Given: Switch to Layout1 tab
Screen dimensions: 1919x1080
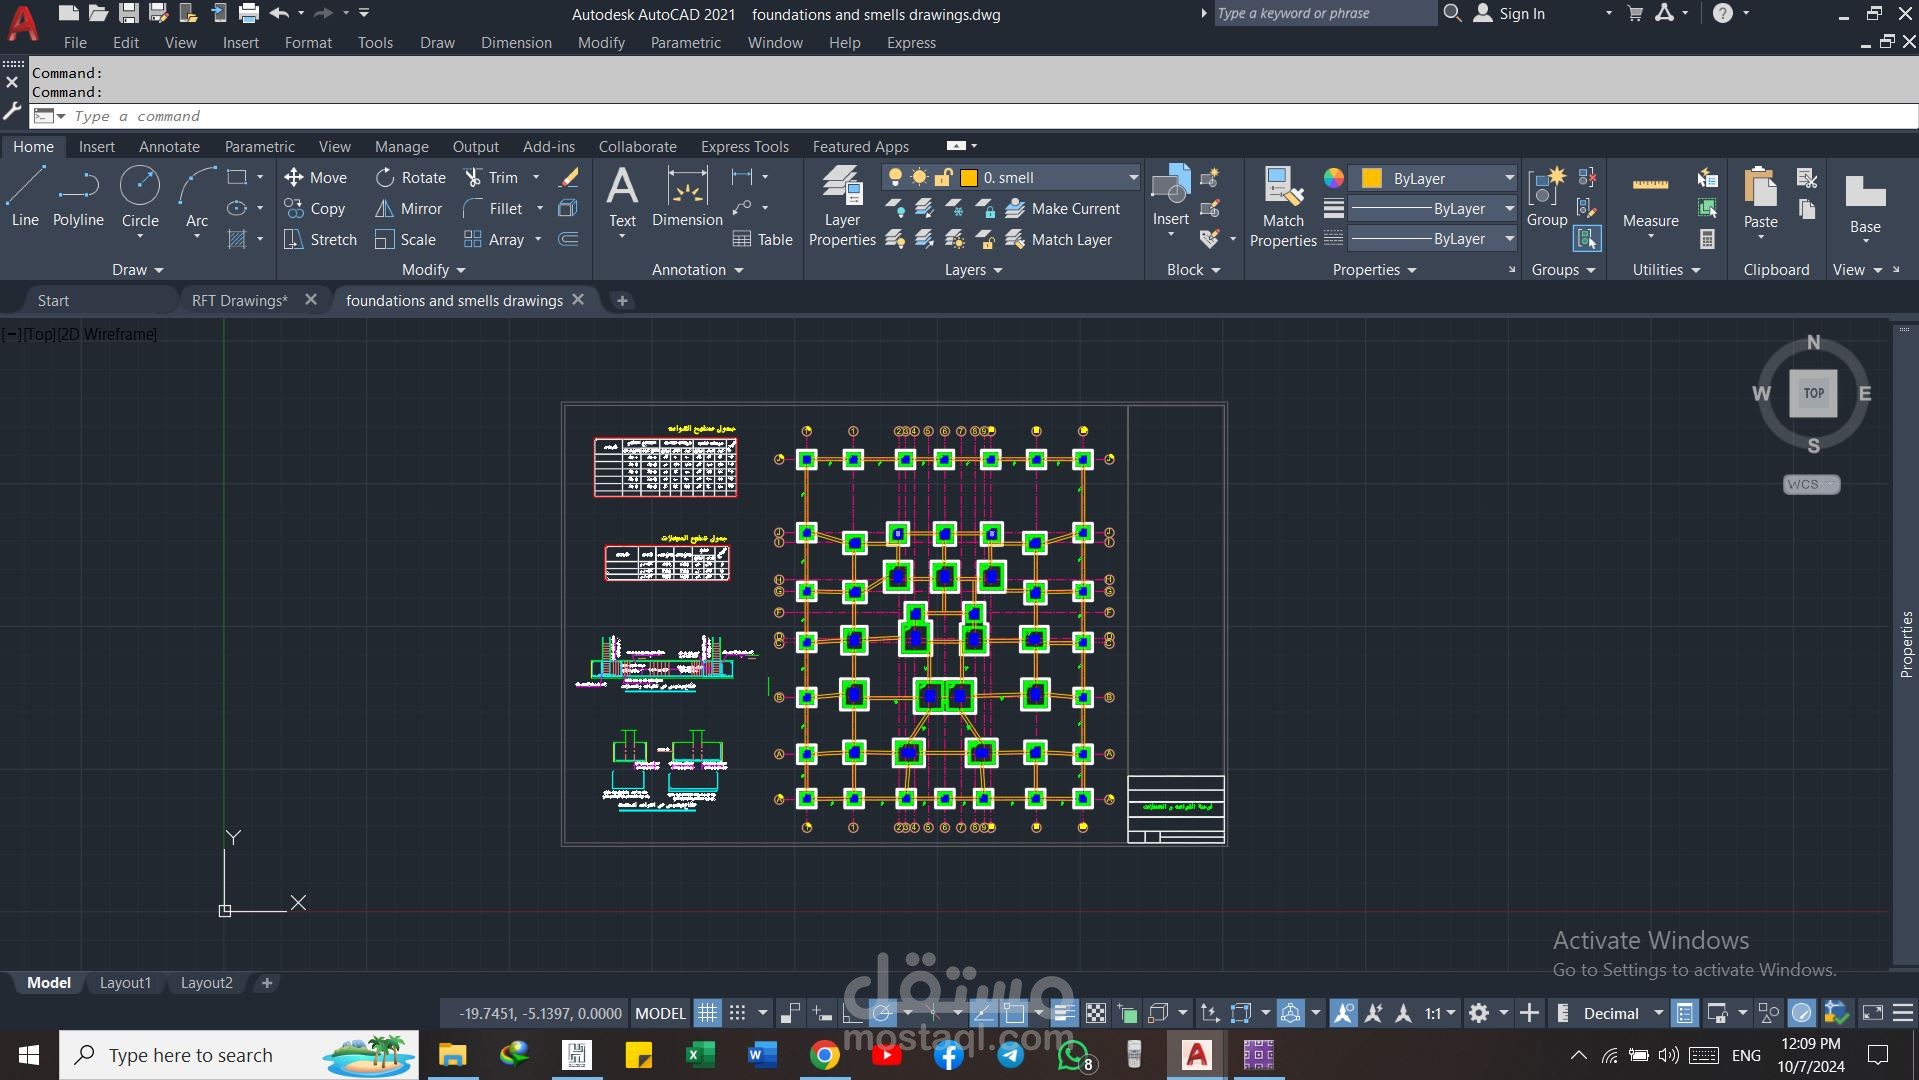Looking at the screenshot, I should 125,983.
